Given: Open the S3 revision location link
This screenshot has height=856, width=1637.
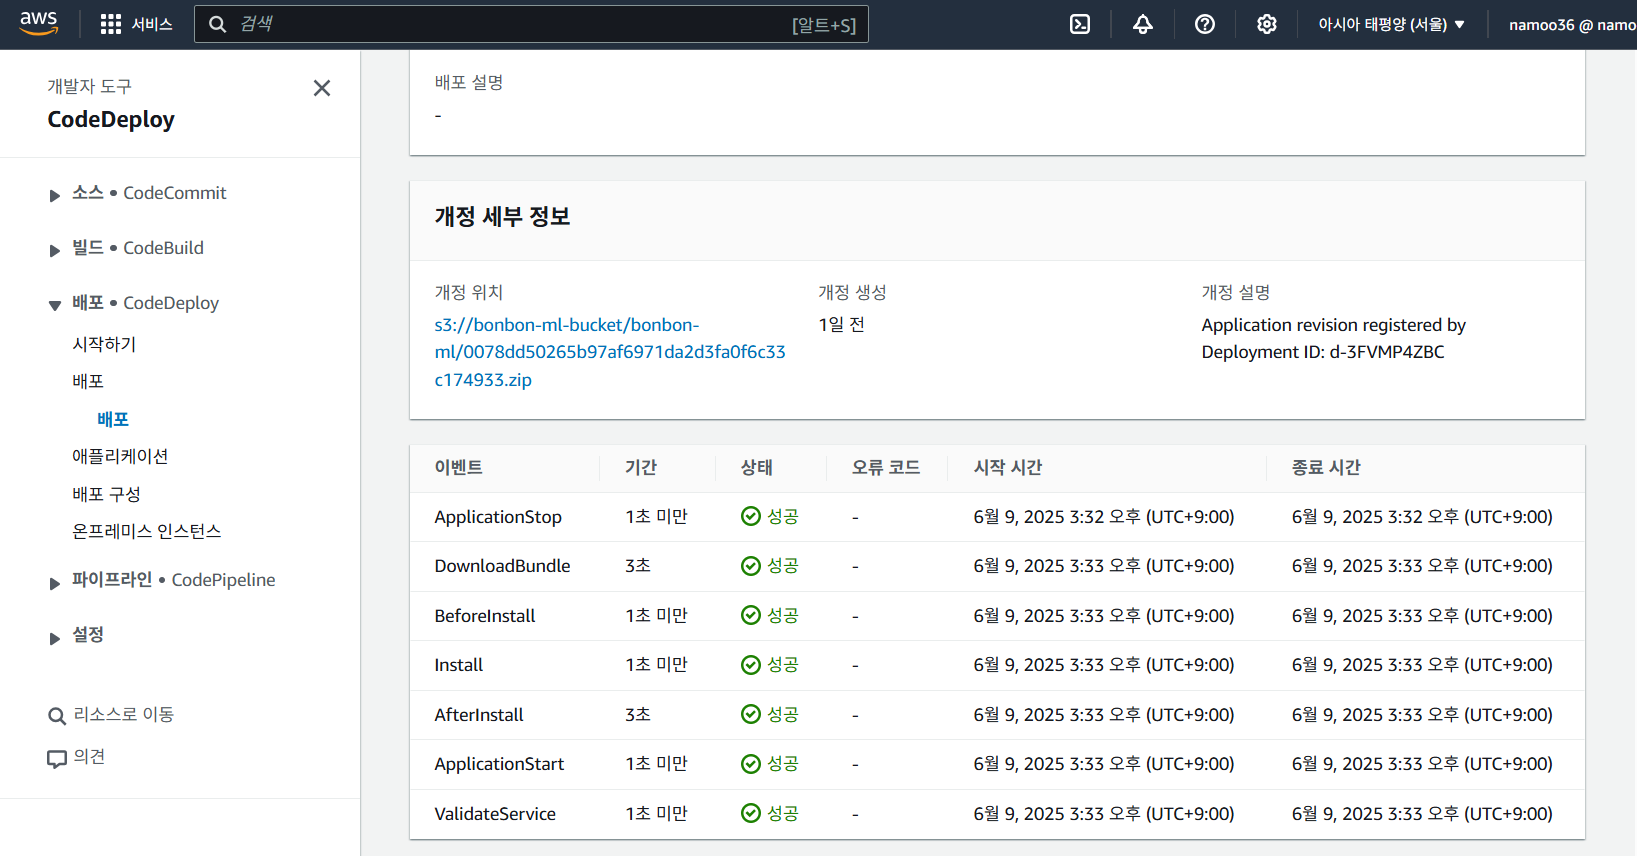Looking at the screenshot, I should coord(610,352).
